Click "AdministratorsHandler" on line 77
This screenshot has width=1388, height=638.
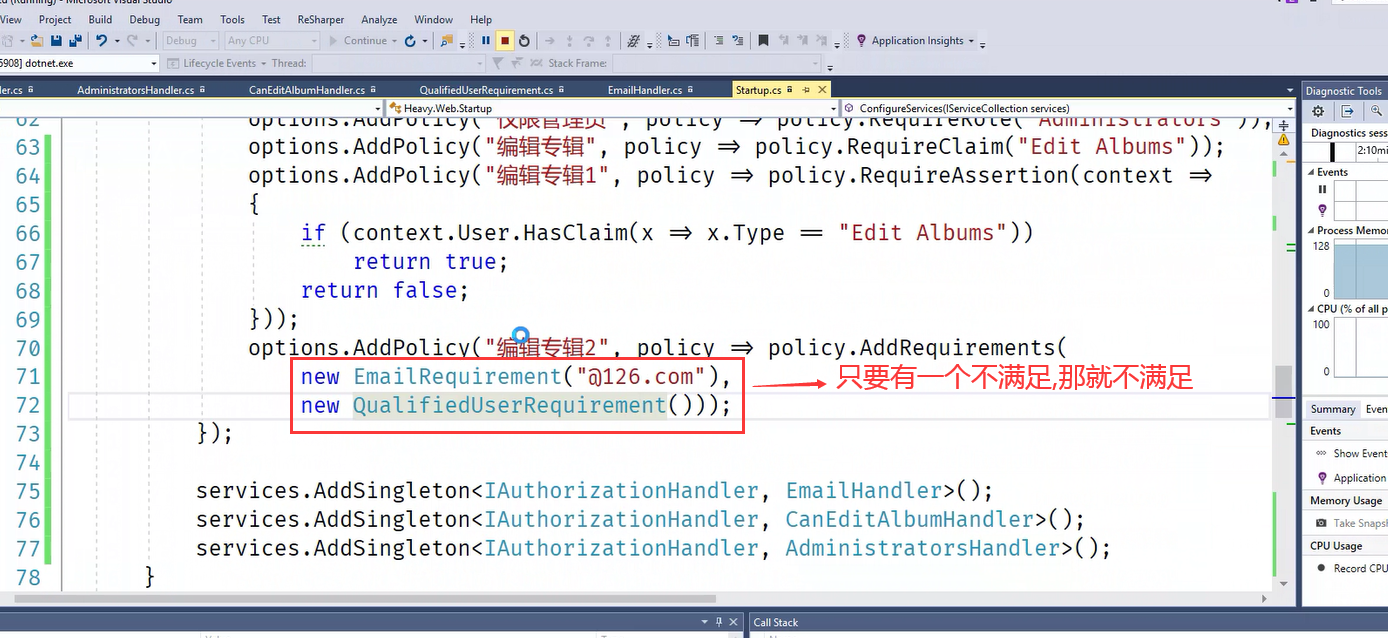click(x=923, y=548)
